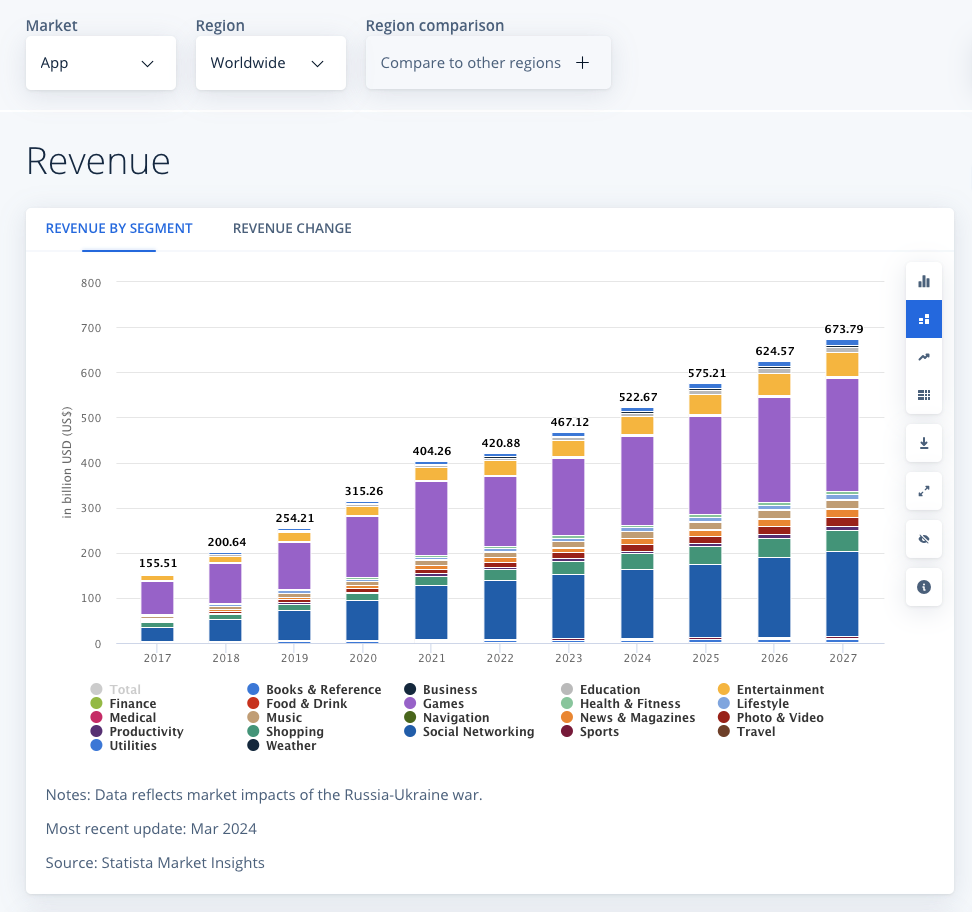The height and width of the screenshot is (912, 972).
Task: Click Compare to other regions button
Action: coord(471,63)
